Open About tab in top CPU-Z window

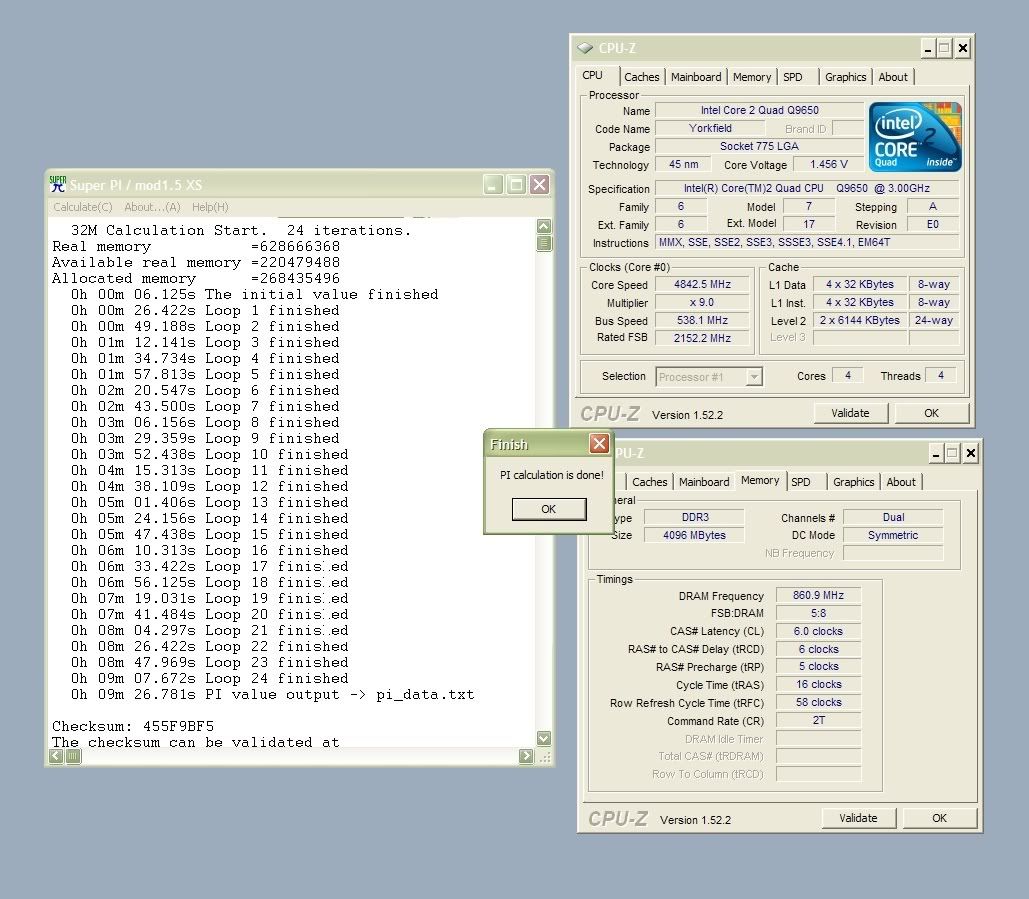(x=893, y=77)
